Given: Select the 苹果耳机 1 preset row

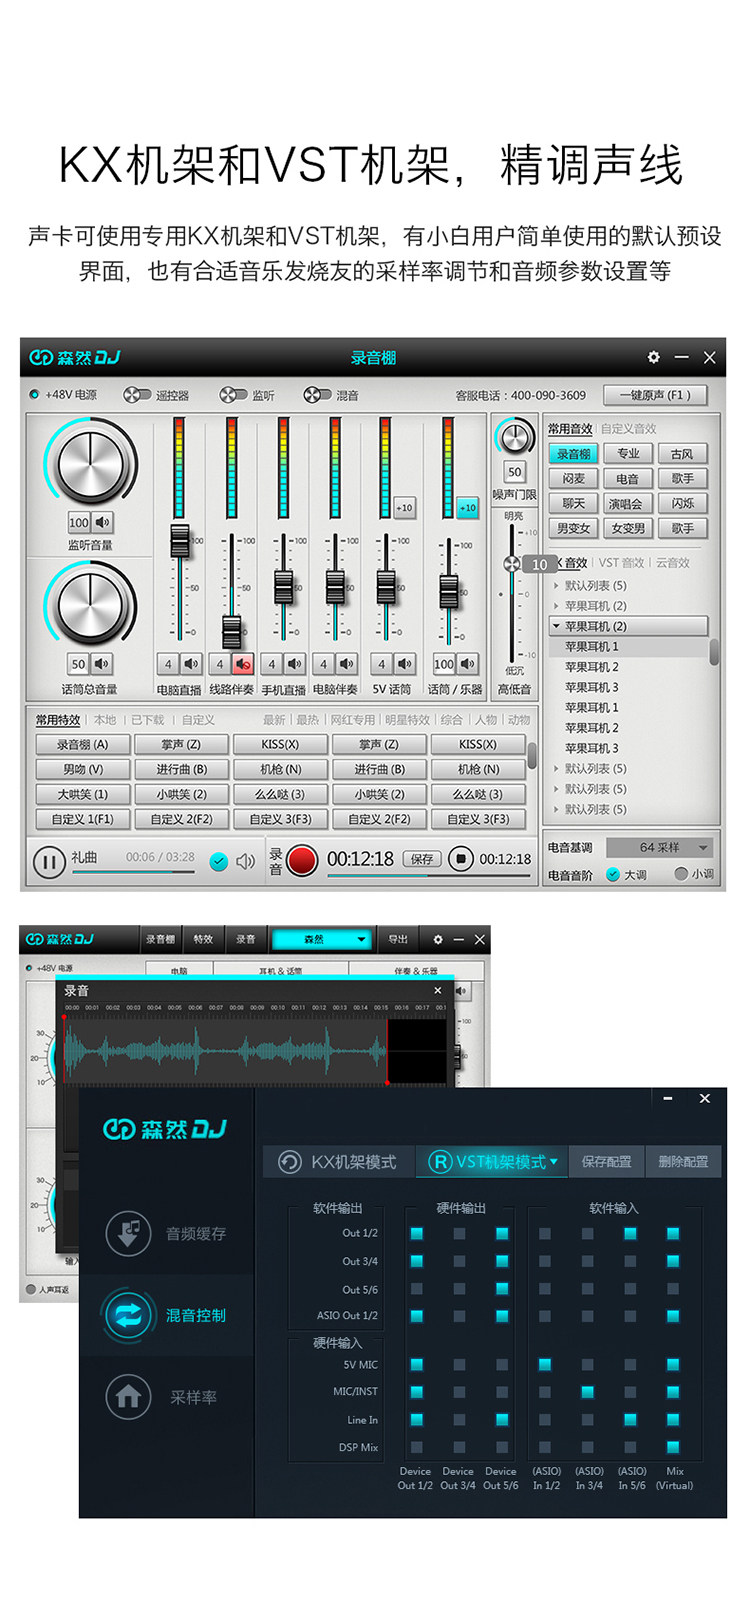Looking at the screenshot, I should tap(629, 647).
